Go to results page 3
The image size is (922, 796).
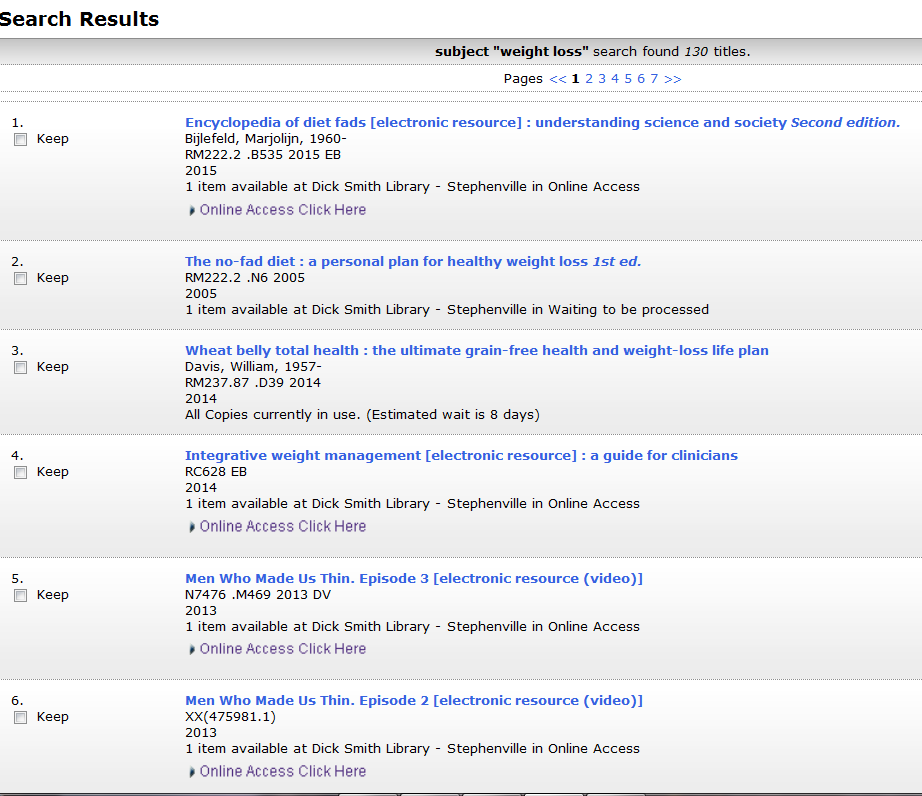click(602, 79)
